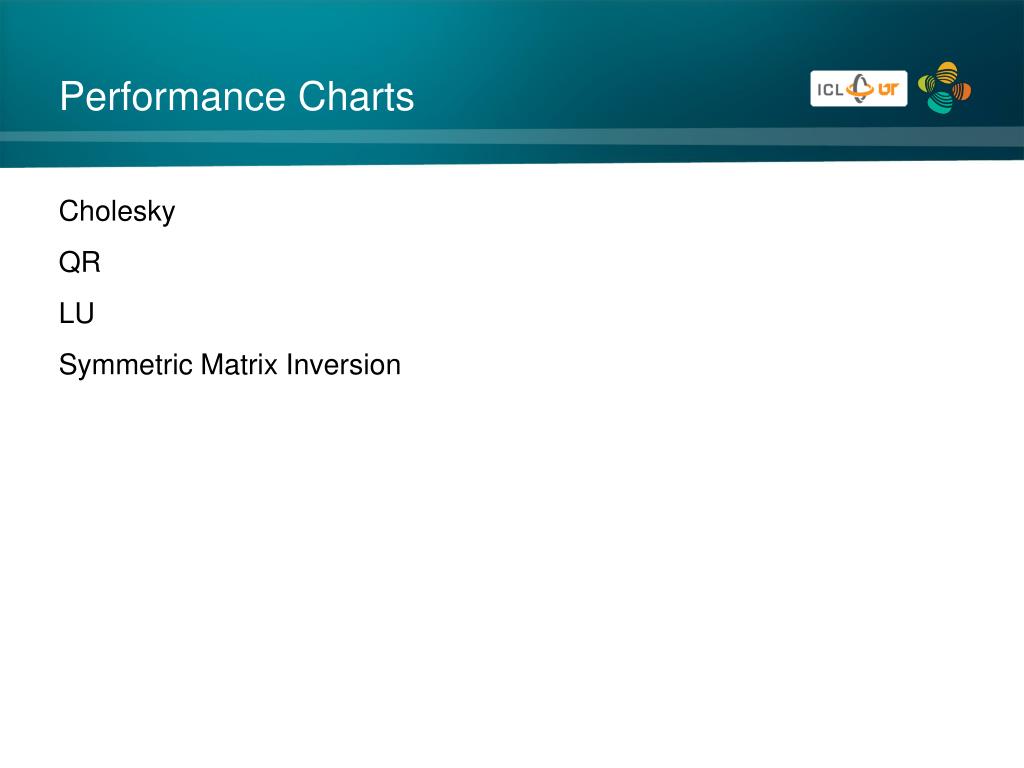Click the word Performance in the title
The image size is (1024, 768).
[x=173, y=97]
